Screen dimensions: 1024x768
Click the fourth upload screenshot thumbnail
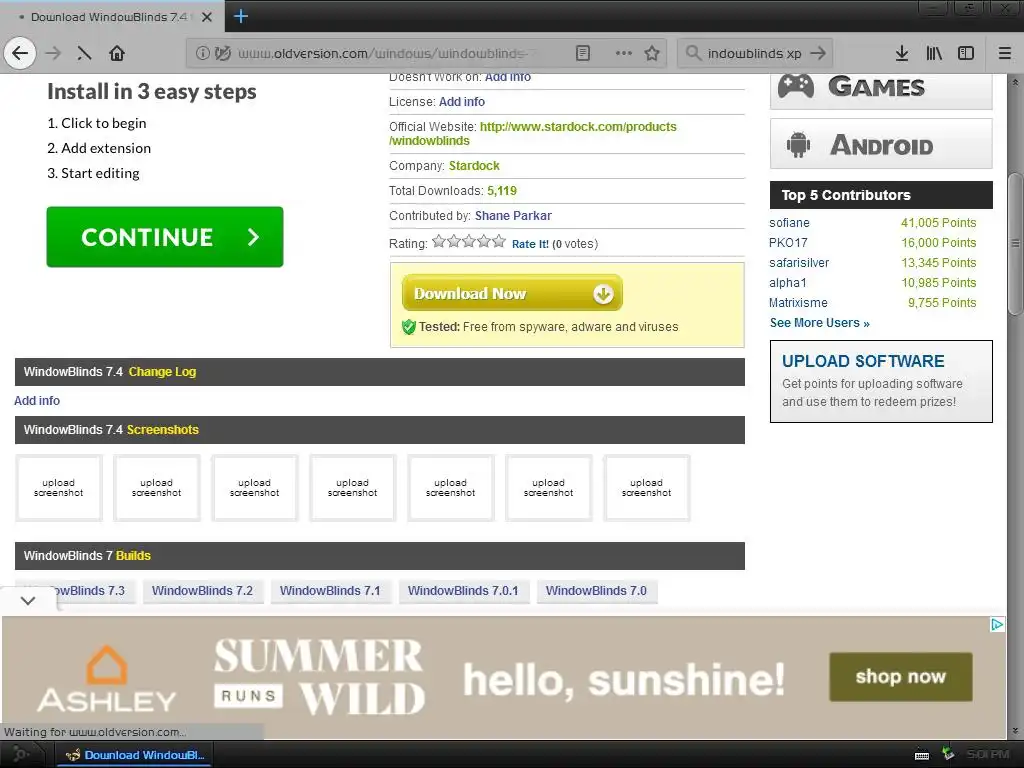(353, 488)
